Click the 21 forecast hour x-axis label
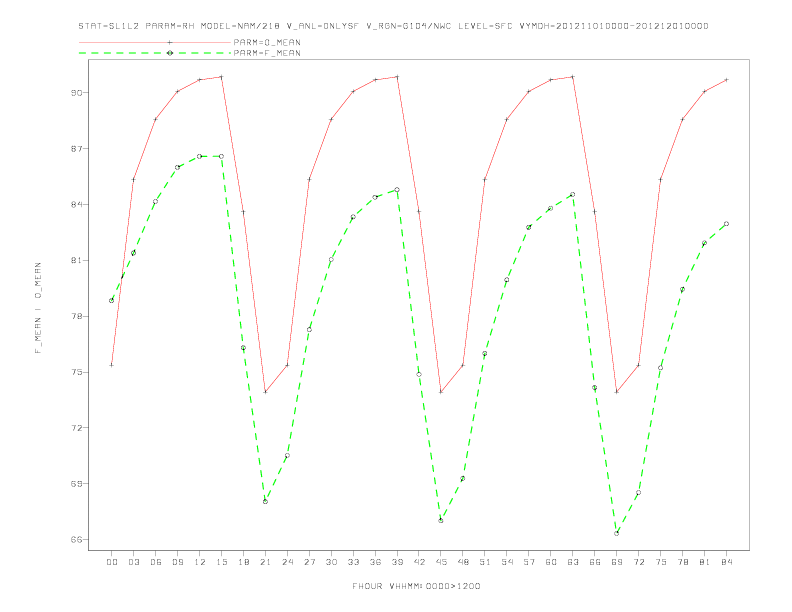The height and width of the screenshot is (612, 792). tap(265, 562)
